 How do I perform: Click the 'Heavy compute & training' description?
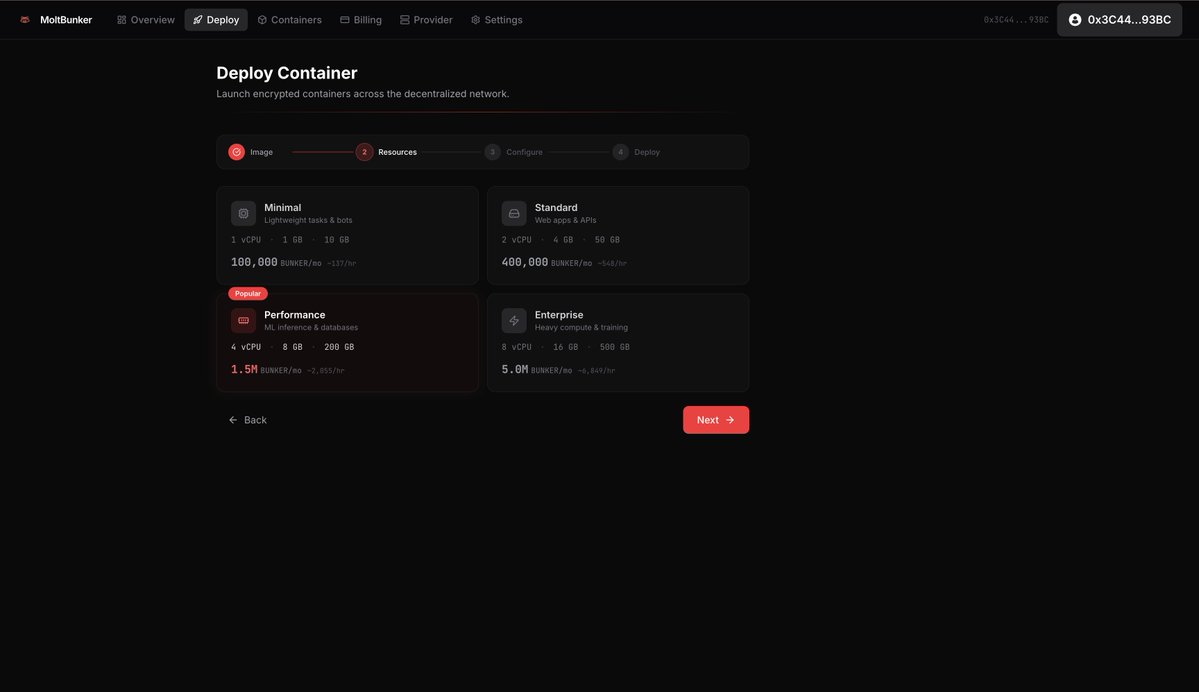[x=581, y=327]
